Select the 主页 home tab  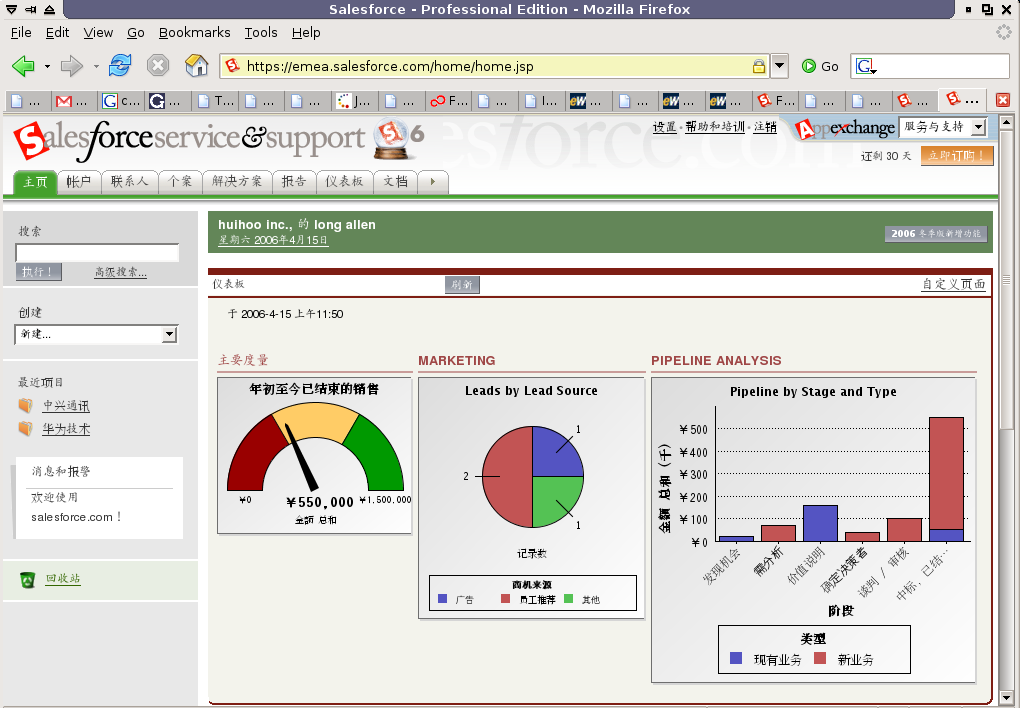35,182
